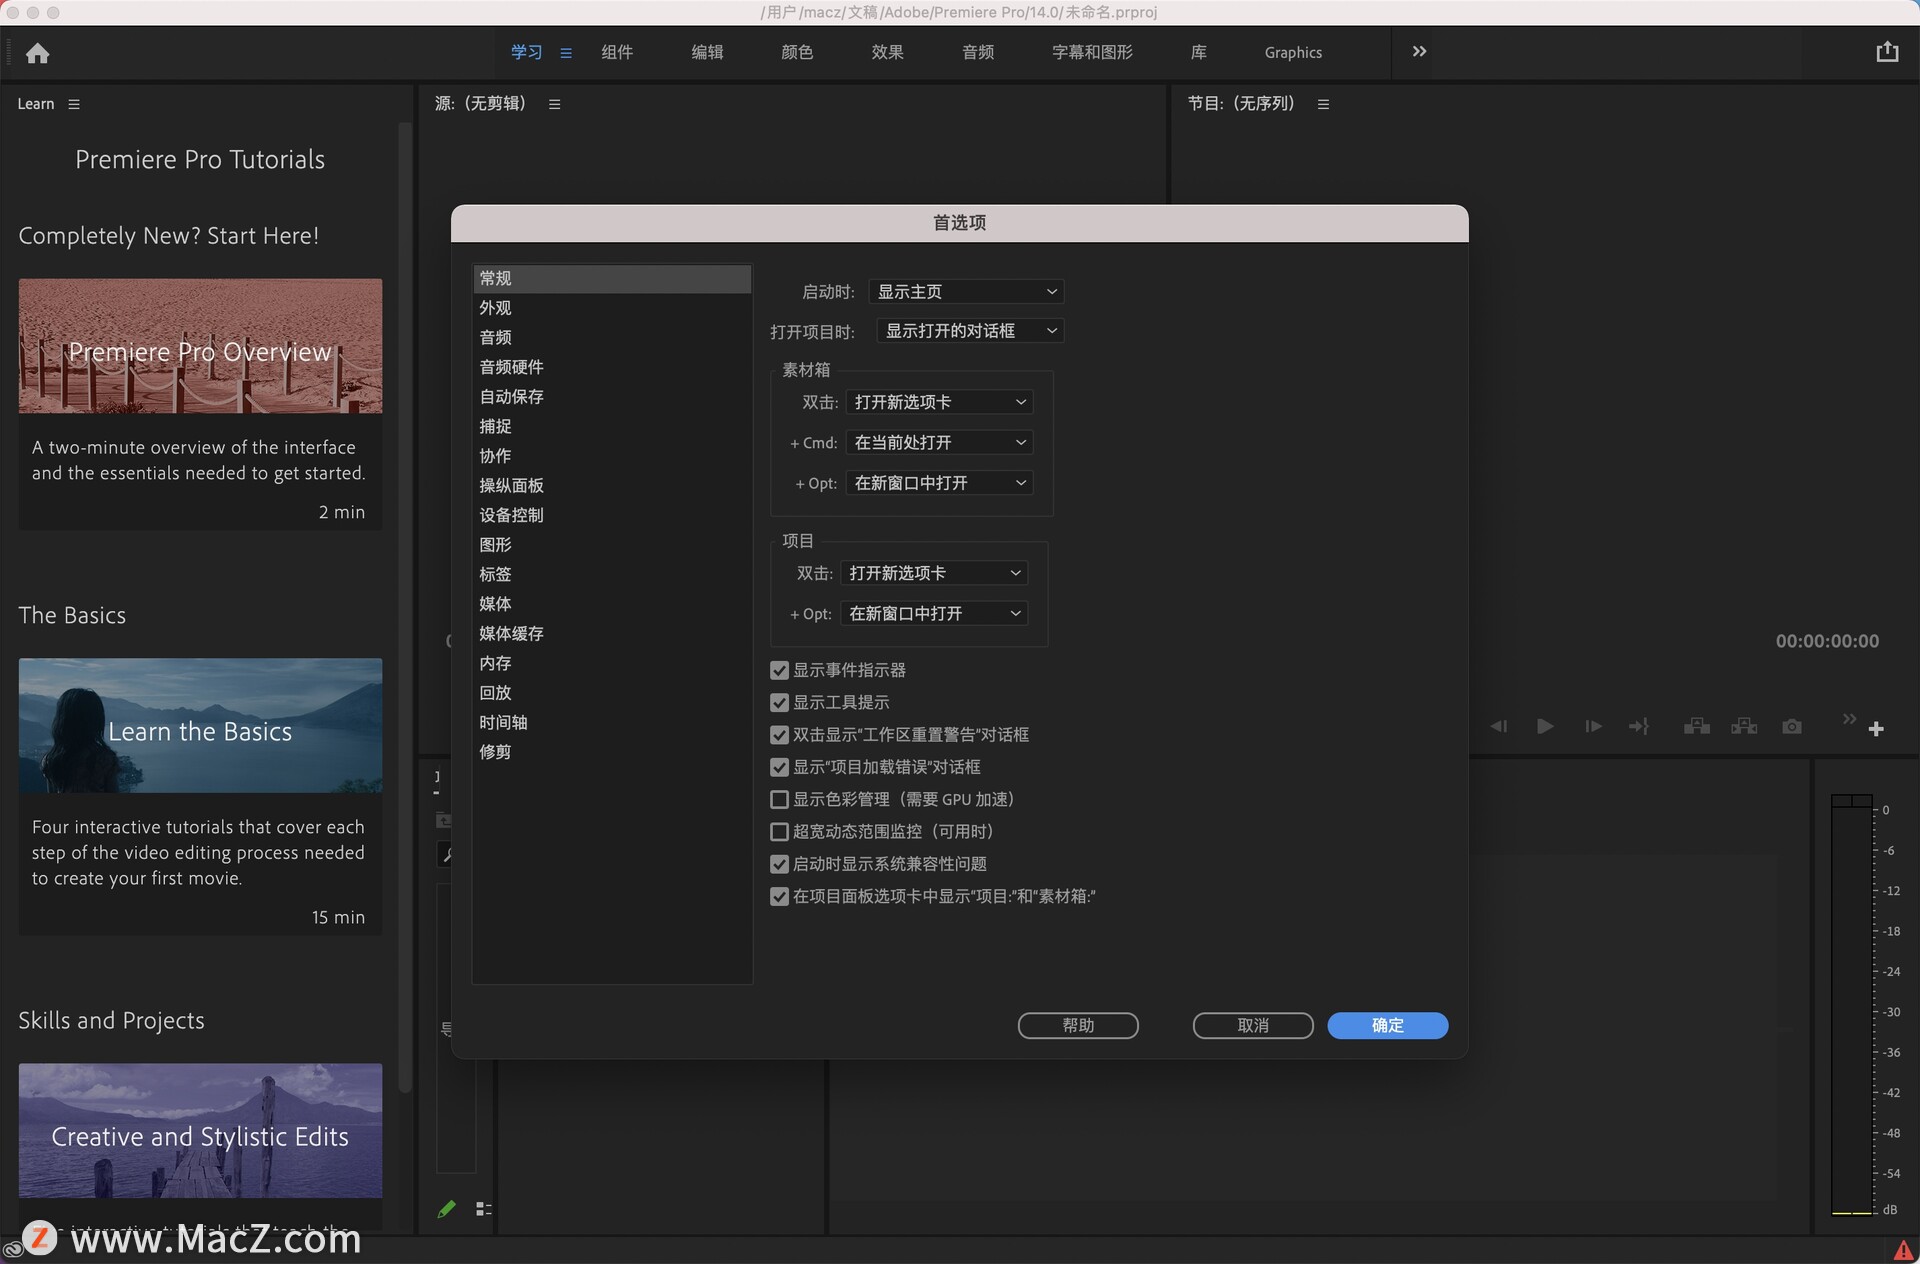Click the Play button in monitor panel
This screenshot has height=1264, width=1920.
point(1542,727)
